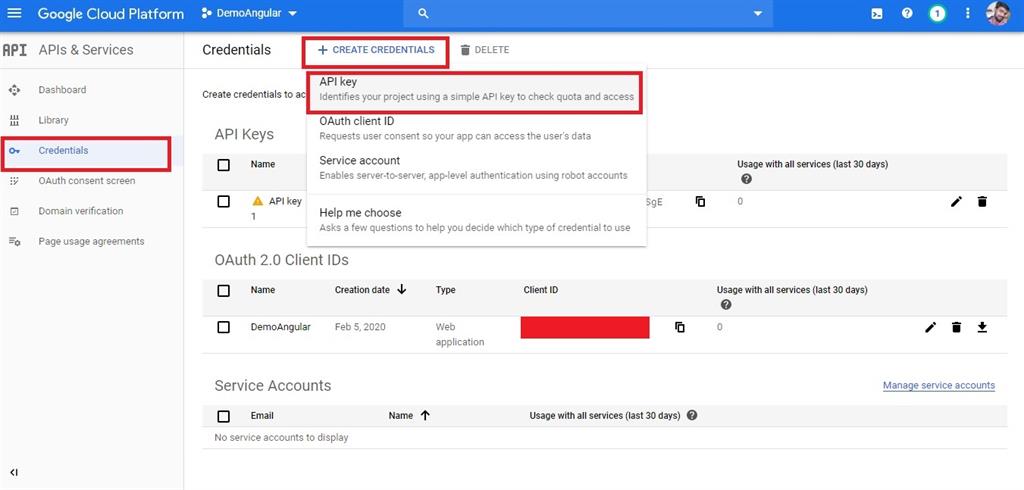This screenshot has width=1024, height=490.
Task: Click the Credentials key icon
Action: [x=14, y=151]
